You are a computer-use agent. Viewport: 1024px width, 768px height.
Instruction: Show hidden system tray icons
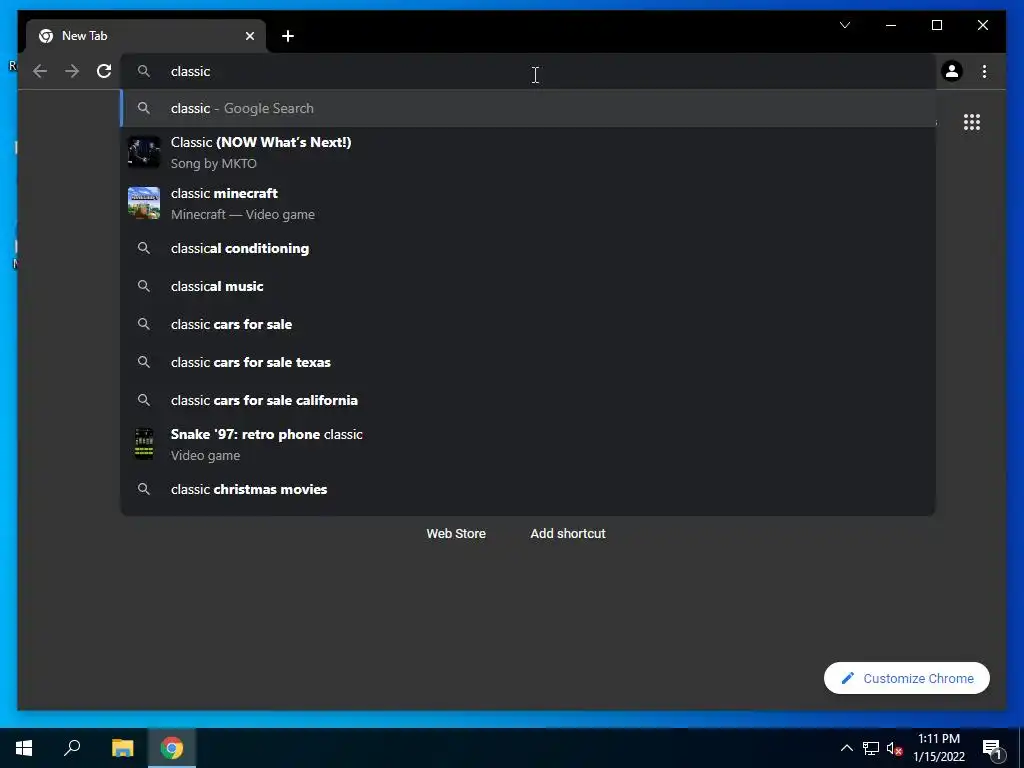coord(846,748)
